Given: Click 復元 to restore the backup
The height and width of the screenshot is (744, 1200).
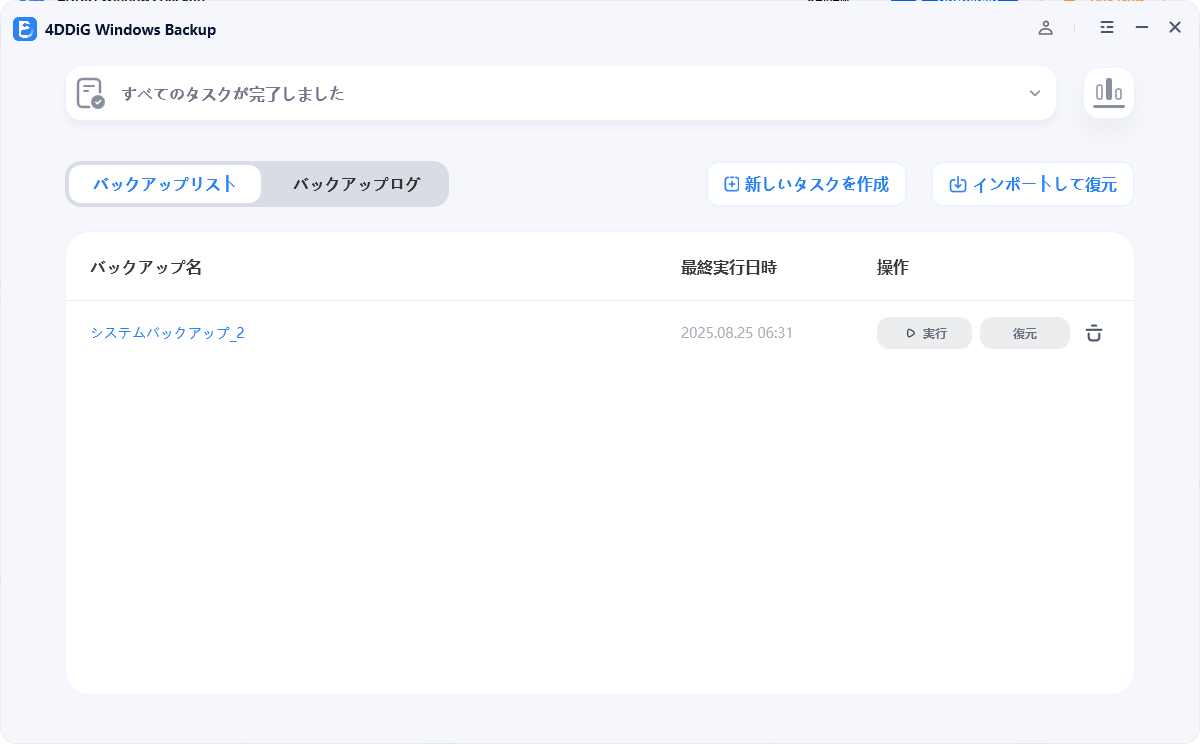Looking at the screenshot, I should pyautogui.click(x=1024, y=332).
